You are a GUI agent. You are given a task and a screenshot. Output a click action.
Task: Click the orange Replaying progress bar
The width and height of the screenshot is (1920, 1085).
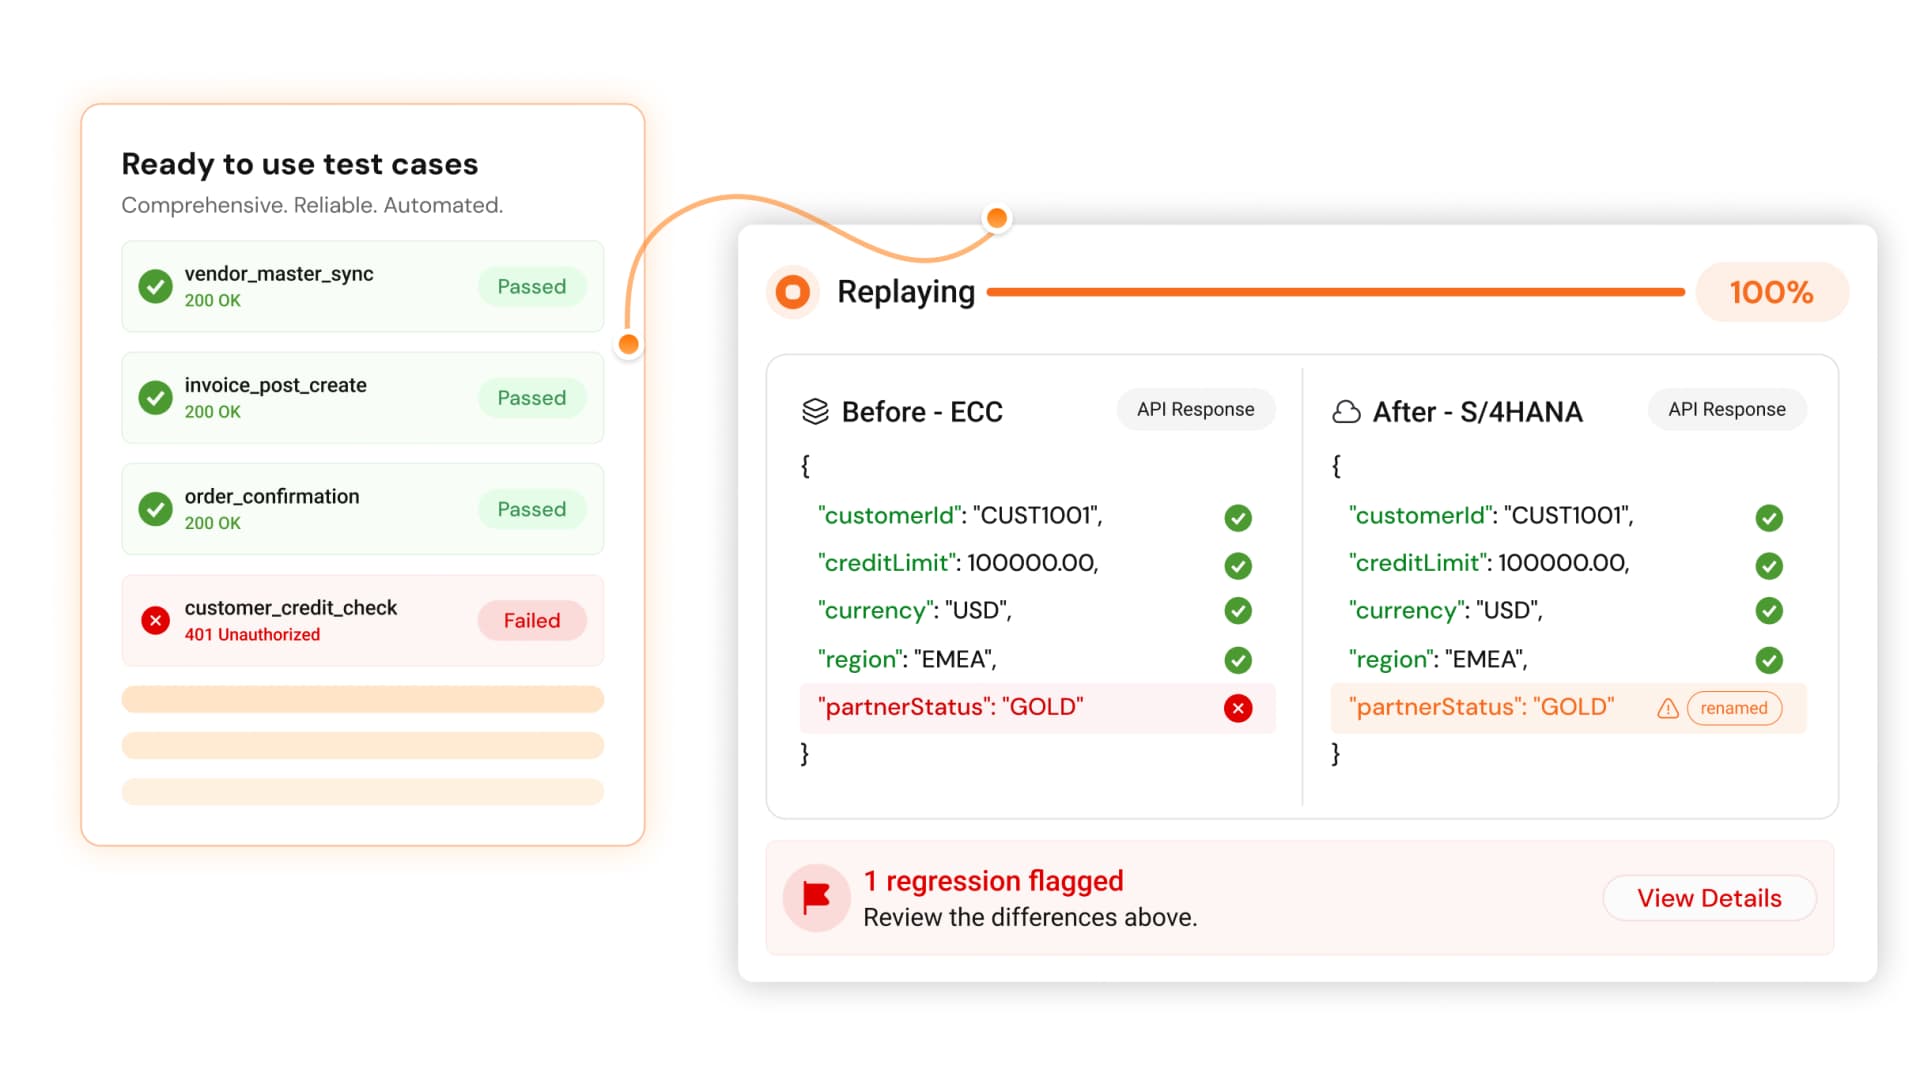(x=1335, y=292)
